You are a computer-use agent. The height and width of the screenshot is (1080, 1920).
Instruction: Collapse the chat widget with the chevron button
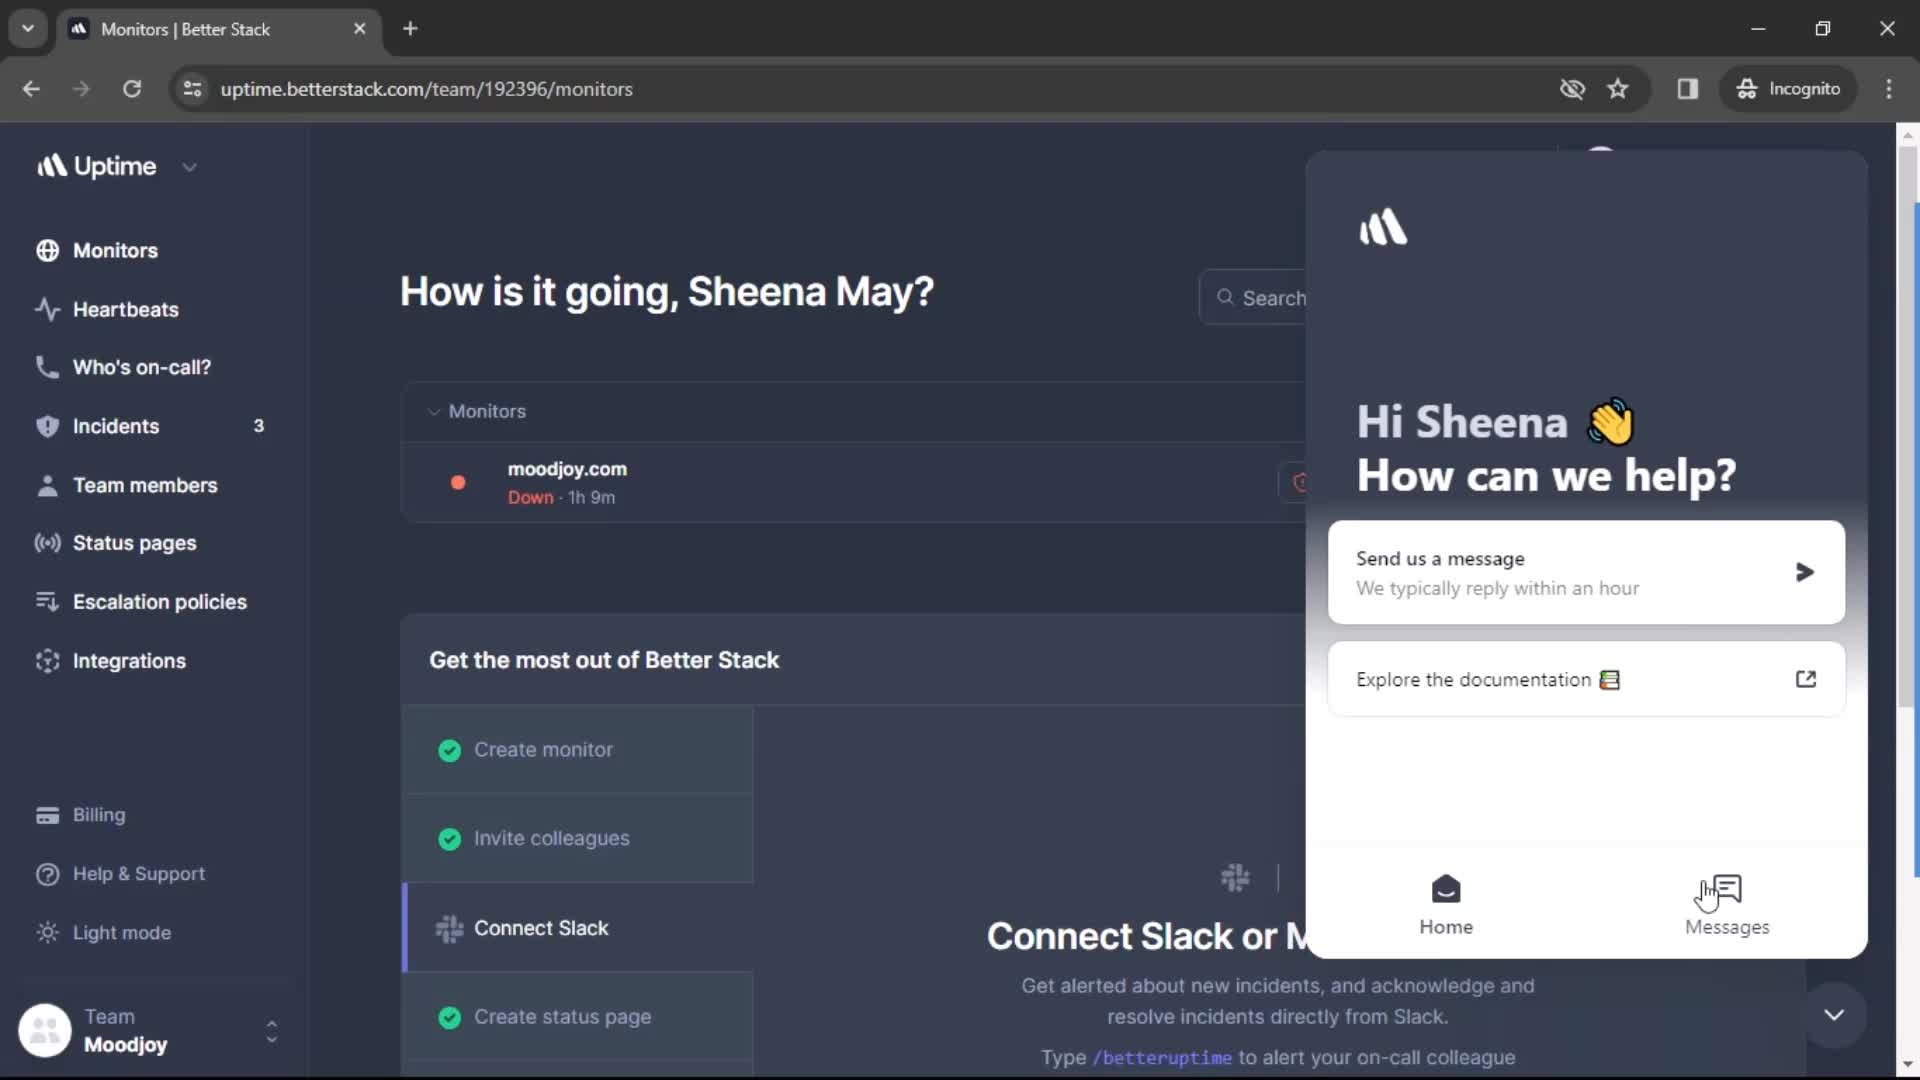1834,1015
